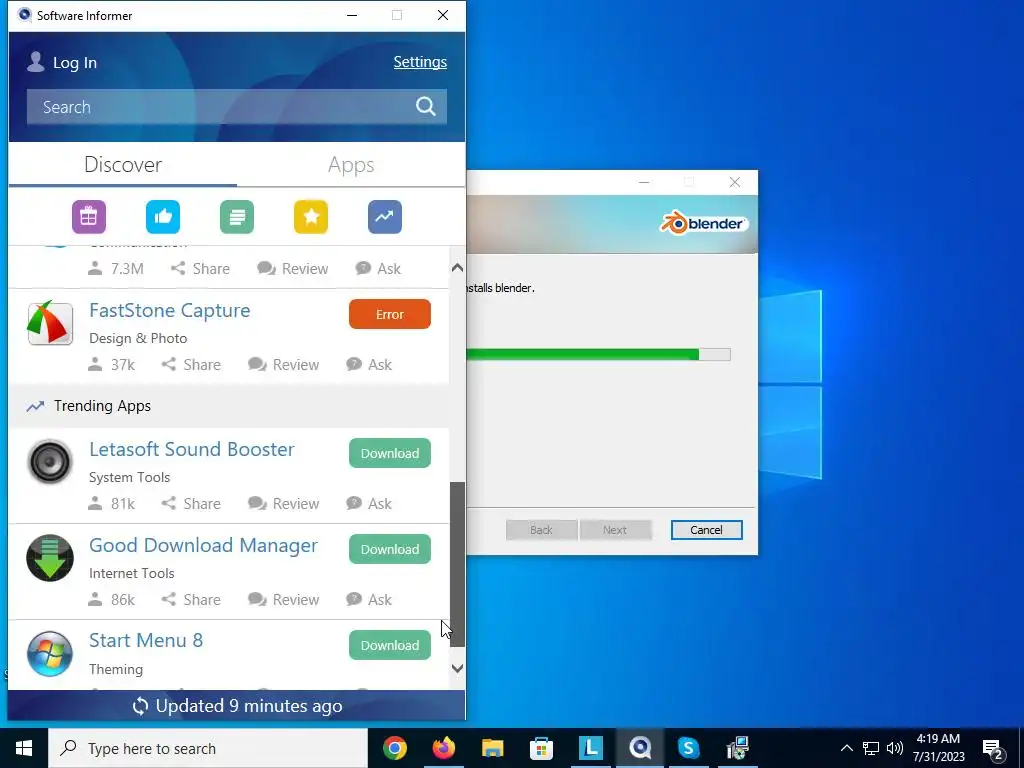The image size is (1024, 768).
Task: Click the app list scrollbar thumb
Action: (x=457, y=564)
